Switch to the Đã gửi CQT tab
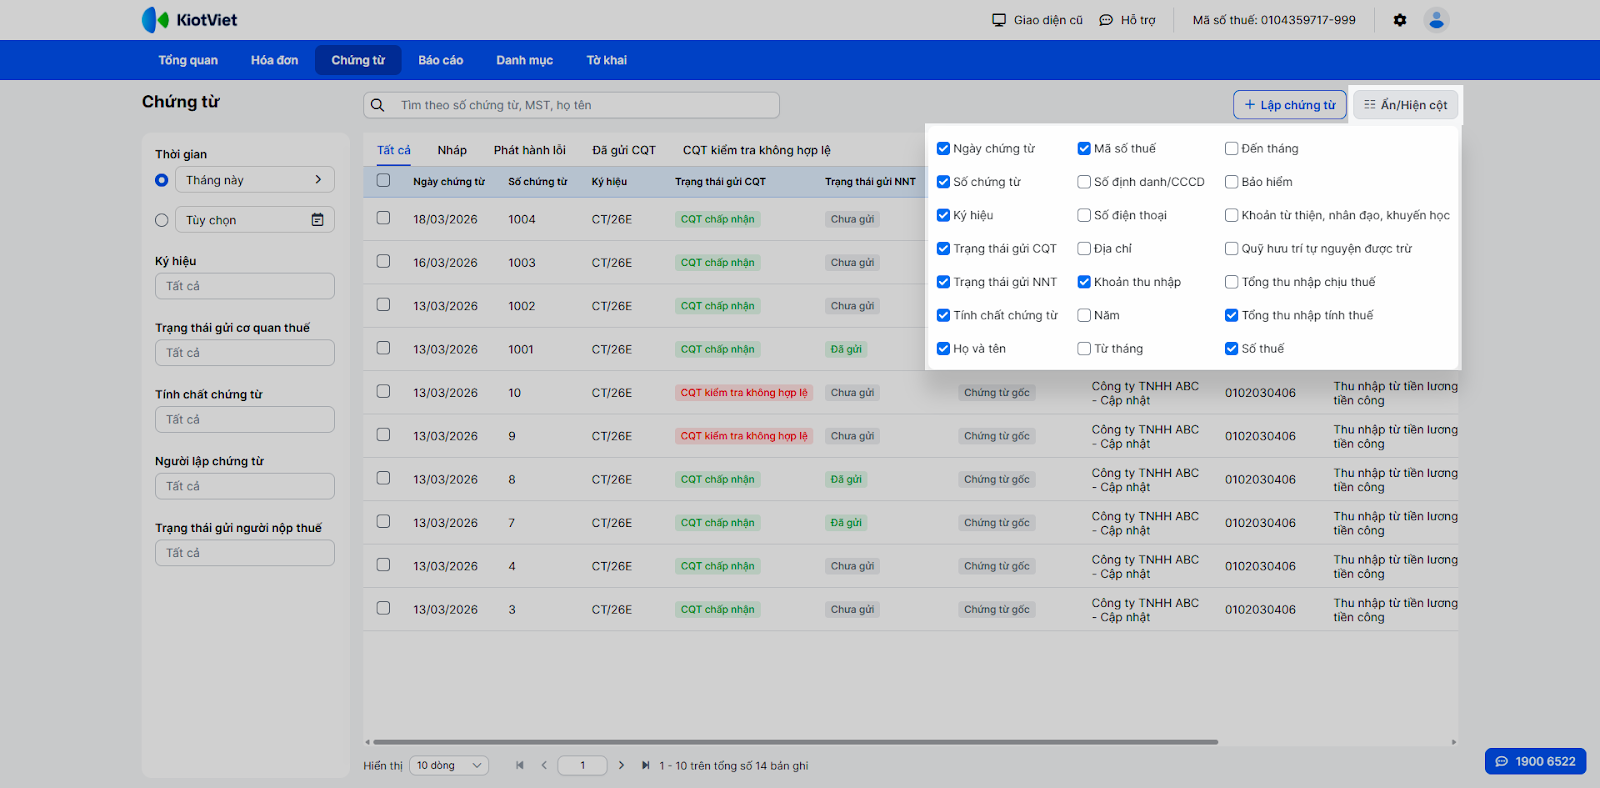This screenshot has width=1600, height=788. (623, 150)
